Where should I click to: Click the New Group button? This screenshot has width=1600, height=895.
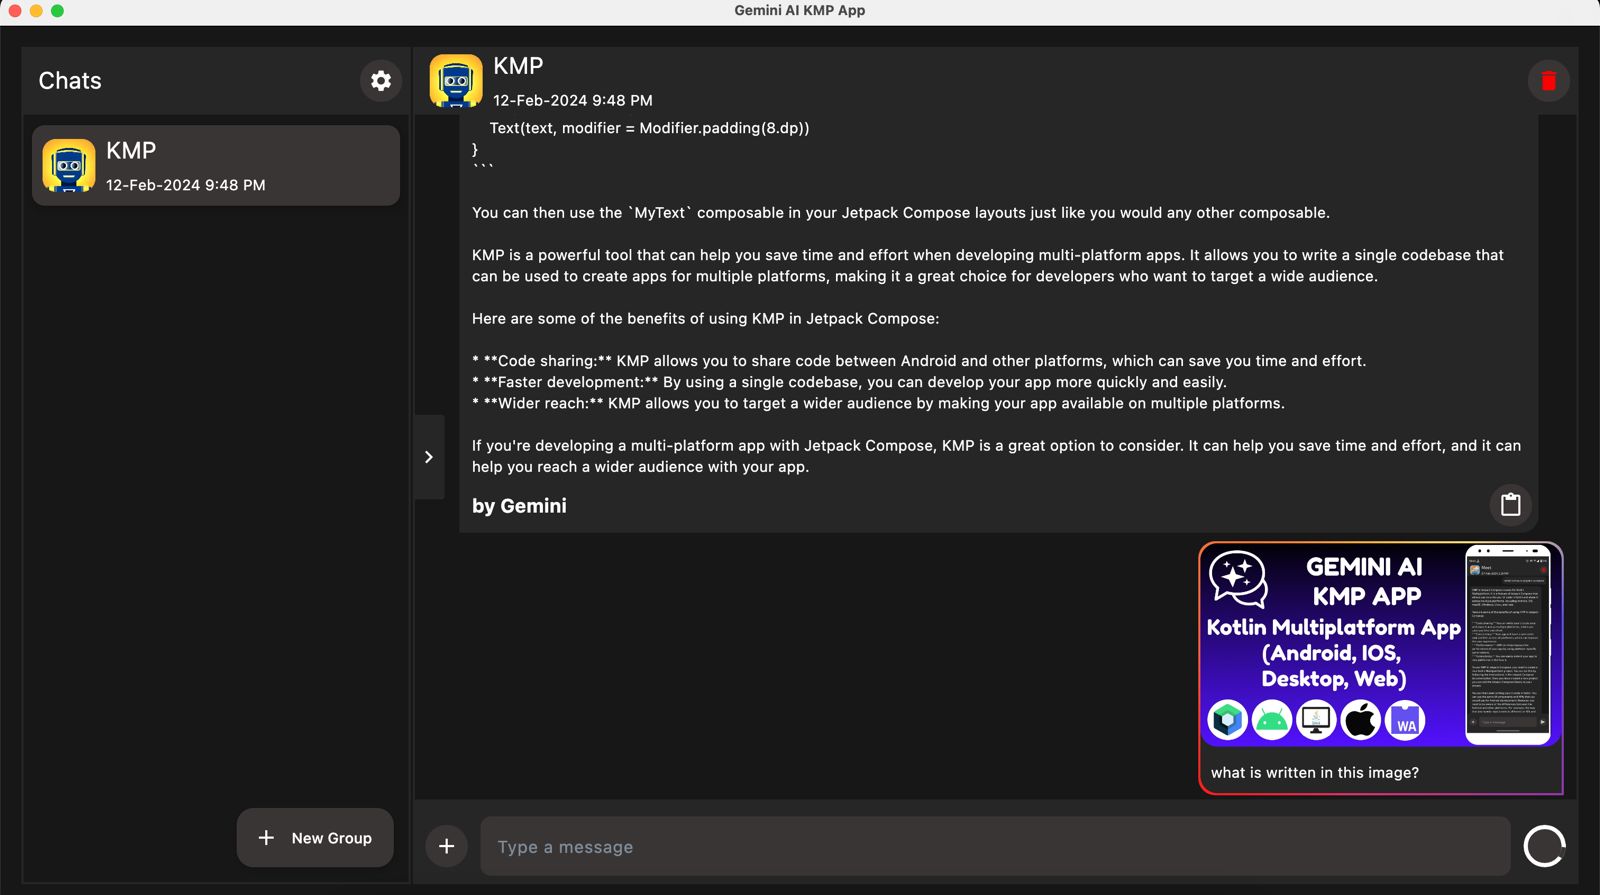click(x=315, y=838)
